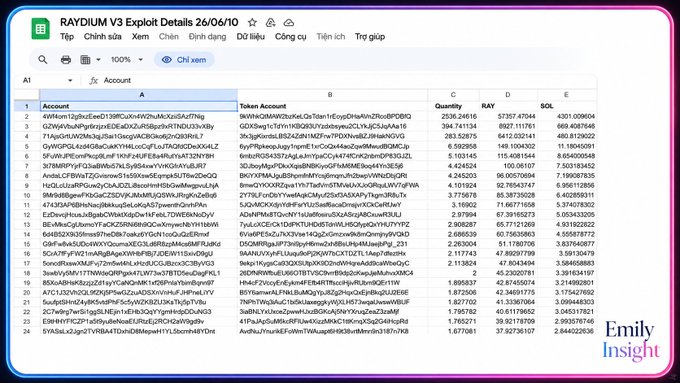
Task: Select row 12 header
Action: point(27,215)
